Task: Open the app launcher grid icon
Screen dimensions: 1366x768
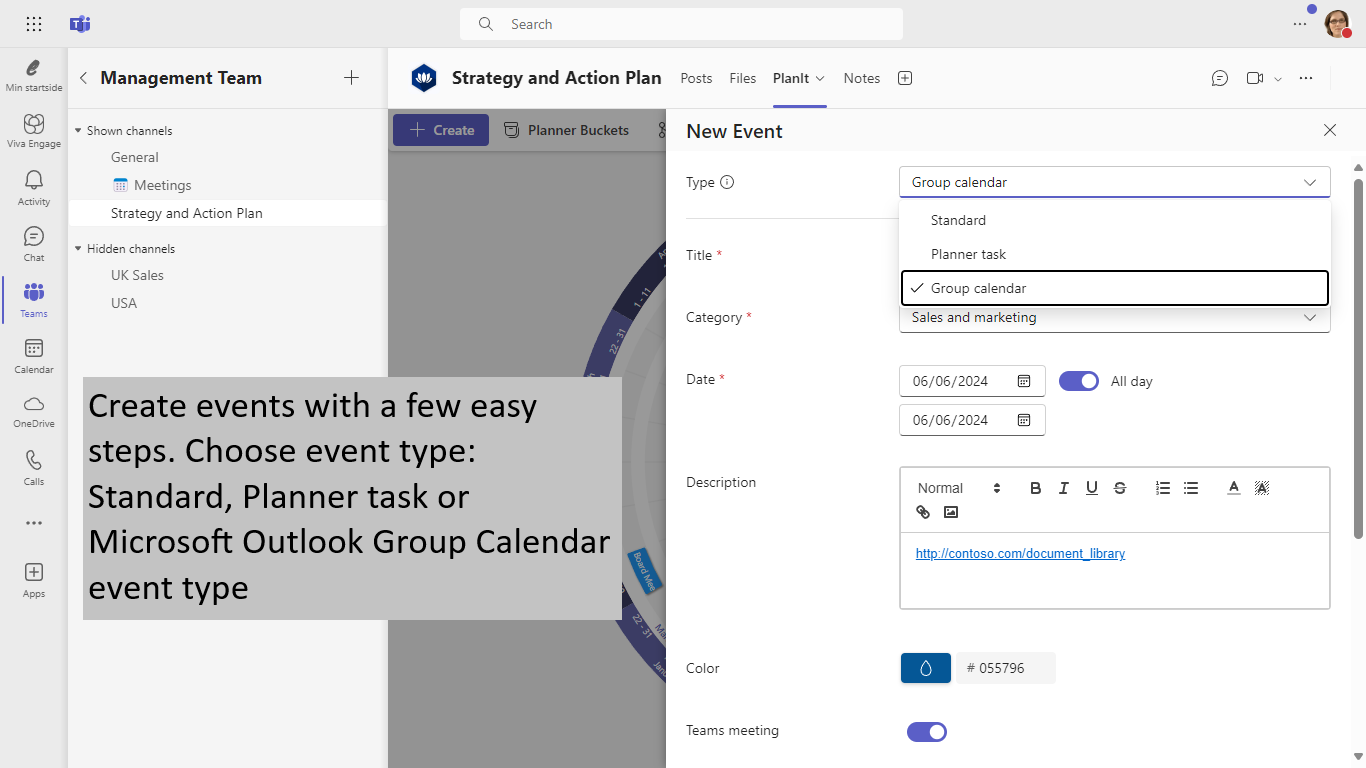Action: 34,24
